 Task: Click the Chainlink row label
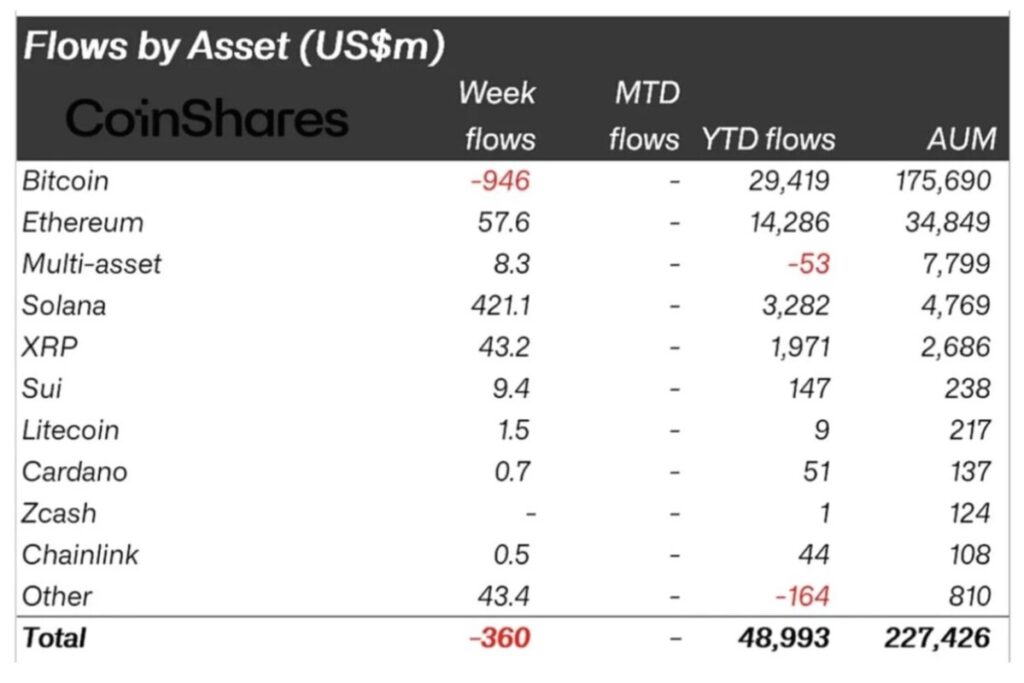tap(81, 554)
